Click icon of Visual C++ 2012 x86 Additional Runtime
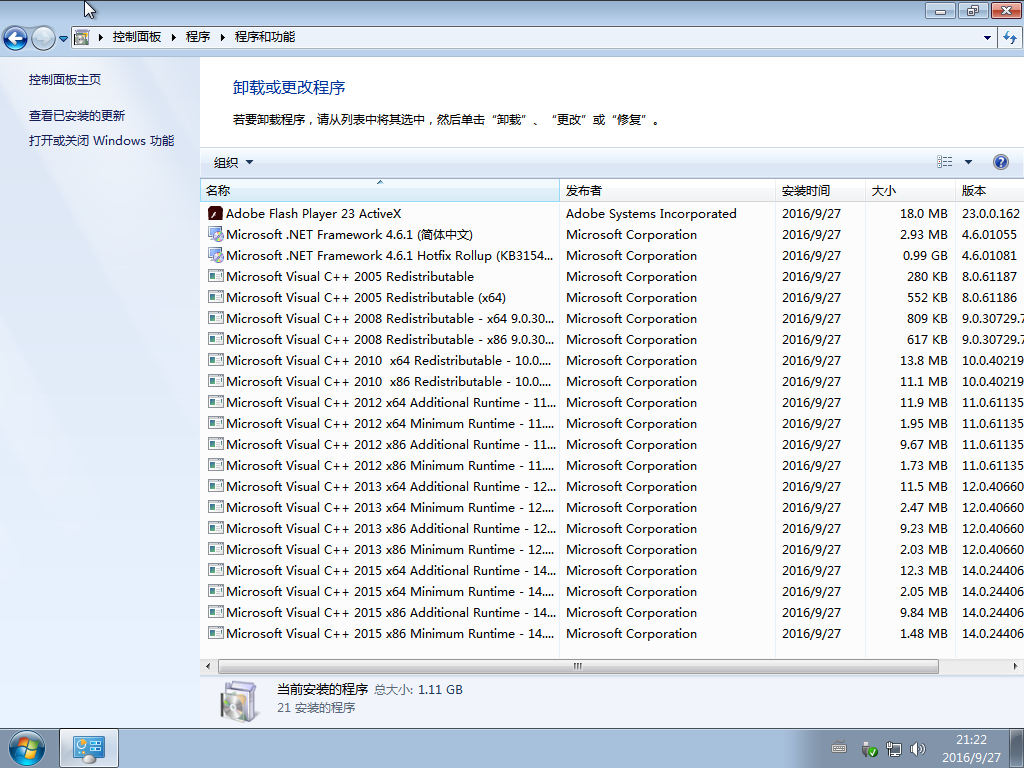The width and height of the screenshot is (1024, 768). coord(216,444)
